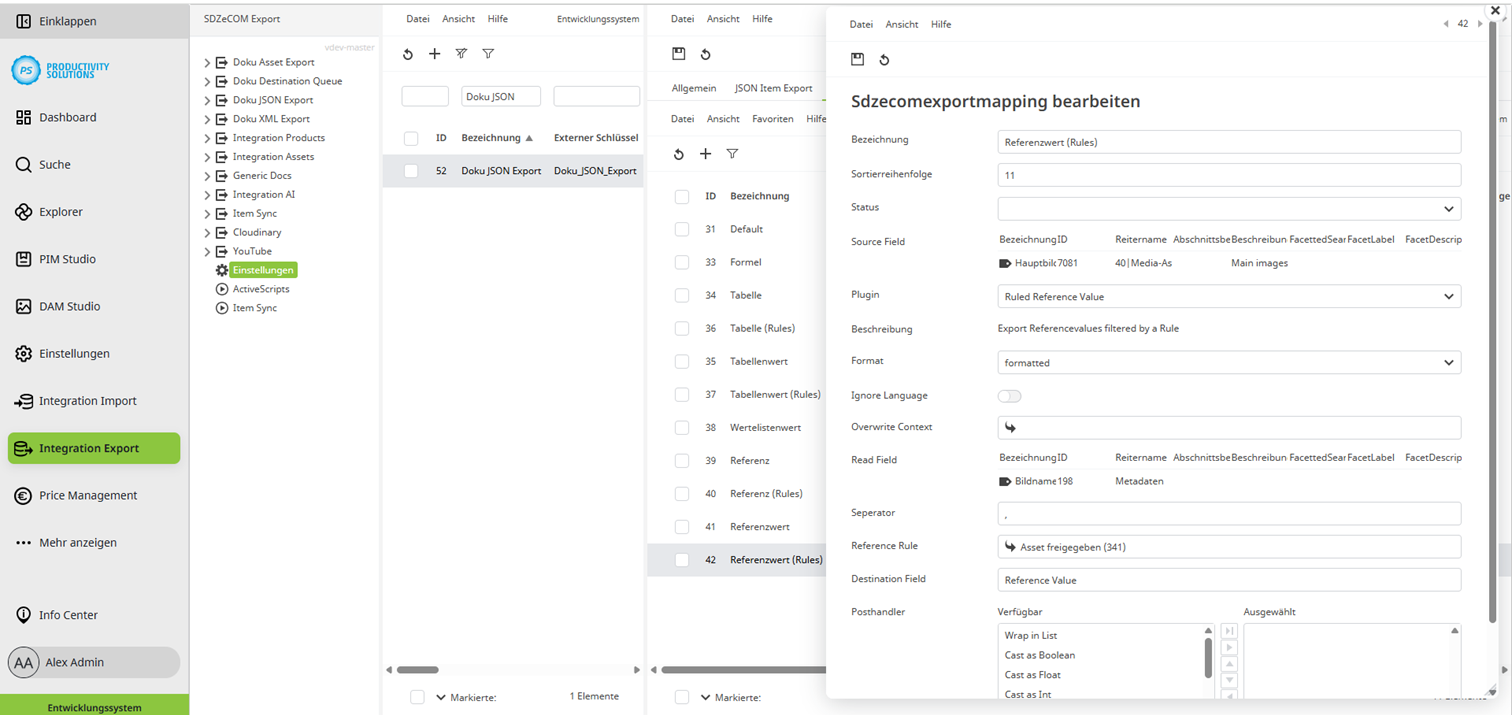Open the Status dropdown
Screen dimensions: 1512x715
(x=1228, y=209)
